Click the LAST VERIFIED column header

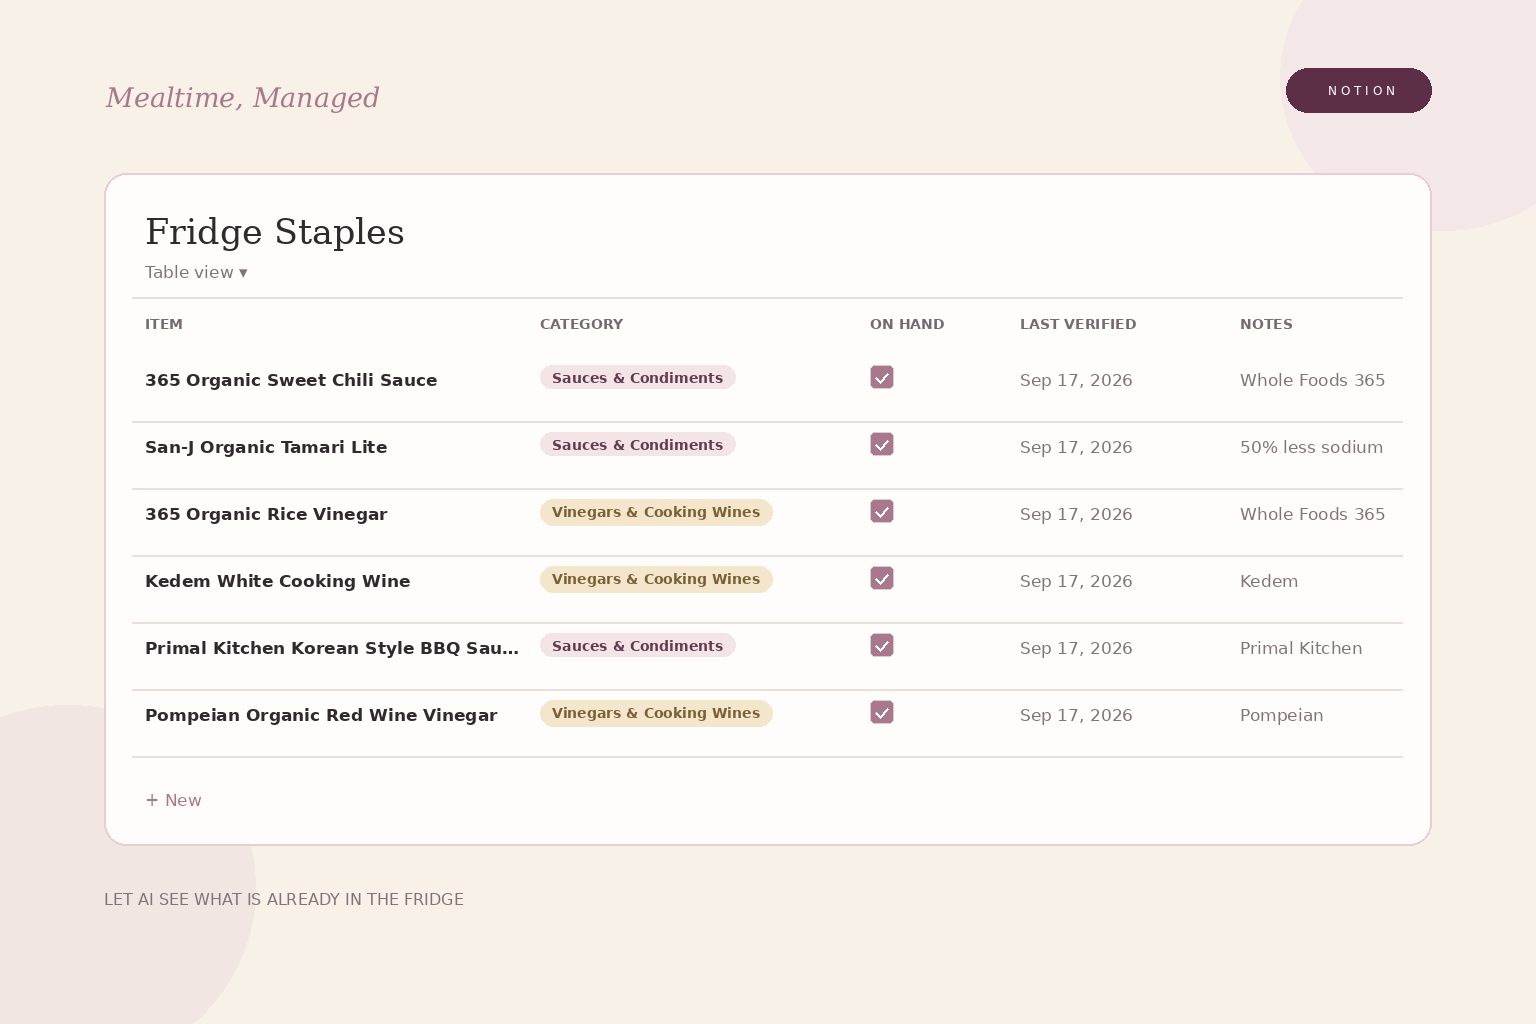[x=1078, y=324]
